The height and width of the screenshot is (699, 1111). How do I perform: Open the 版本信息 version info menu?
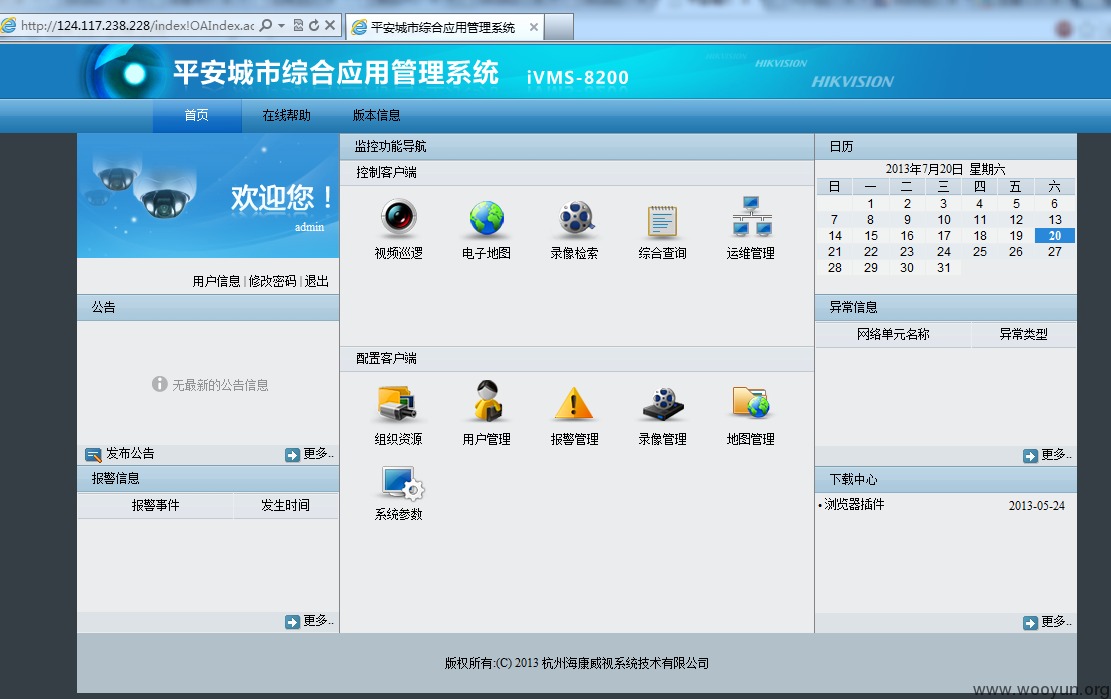click(376, 115)
